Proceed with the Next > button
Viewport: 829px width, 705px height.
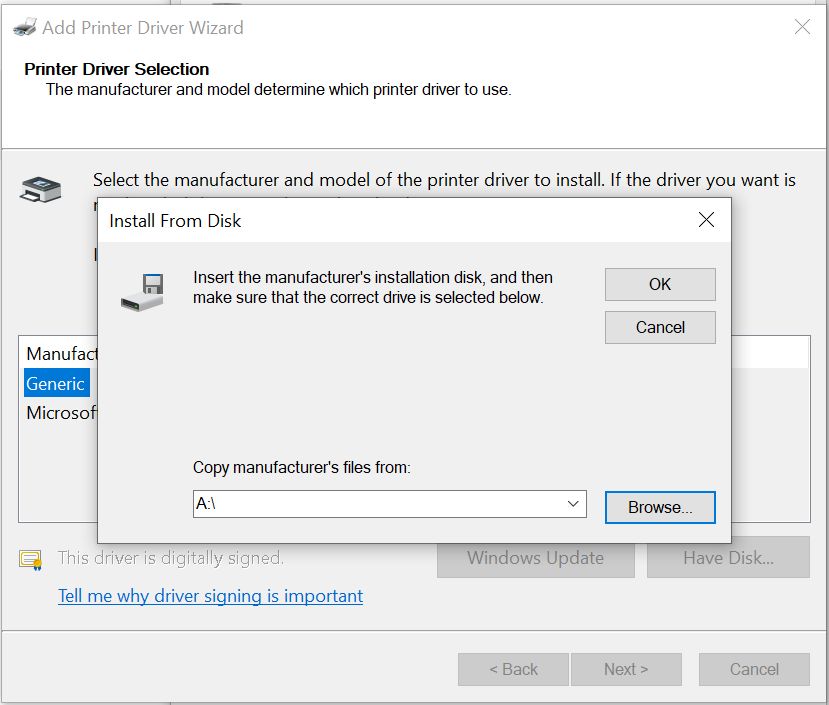(x=626, y=669)
